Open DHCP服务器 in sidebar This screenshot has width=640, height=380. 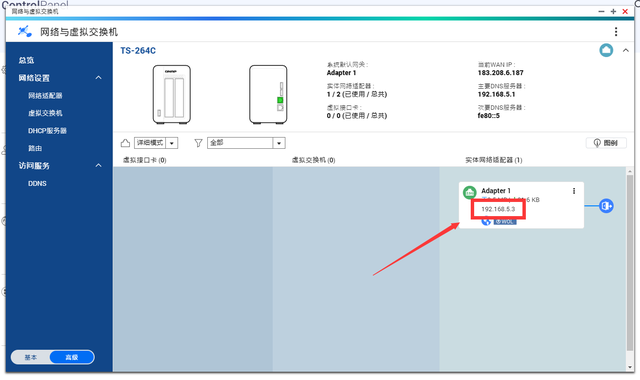click(x=47, y=131)
